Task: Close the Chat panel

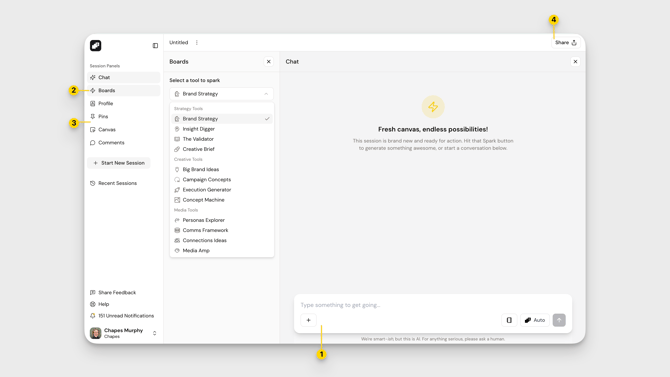Action: point(575,62)
